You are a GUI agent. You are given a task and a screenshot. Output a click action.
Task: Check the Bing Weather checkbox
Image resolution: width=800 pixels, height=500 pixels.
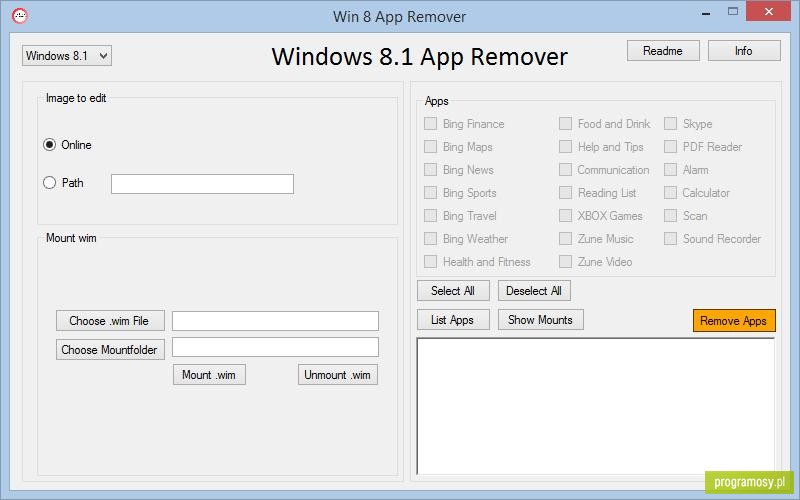click(x=430, y=238)
